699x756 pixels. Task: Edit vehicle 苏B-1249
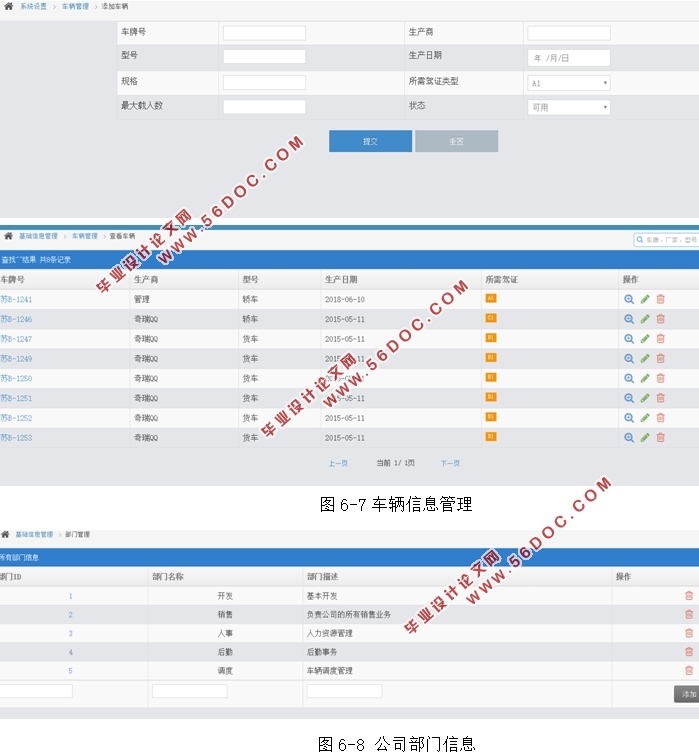(645, 359)
